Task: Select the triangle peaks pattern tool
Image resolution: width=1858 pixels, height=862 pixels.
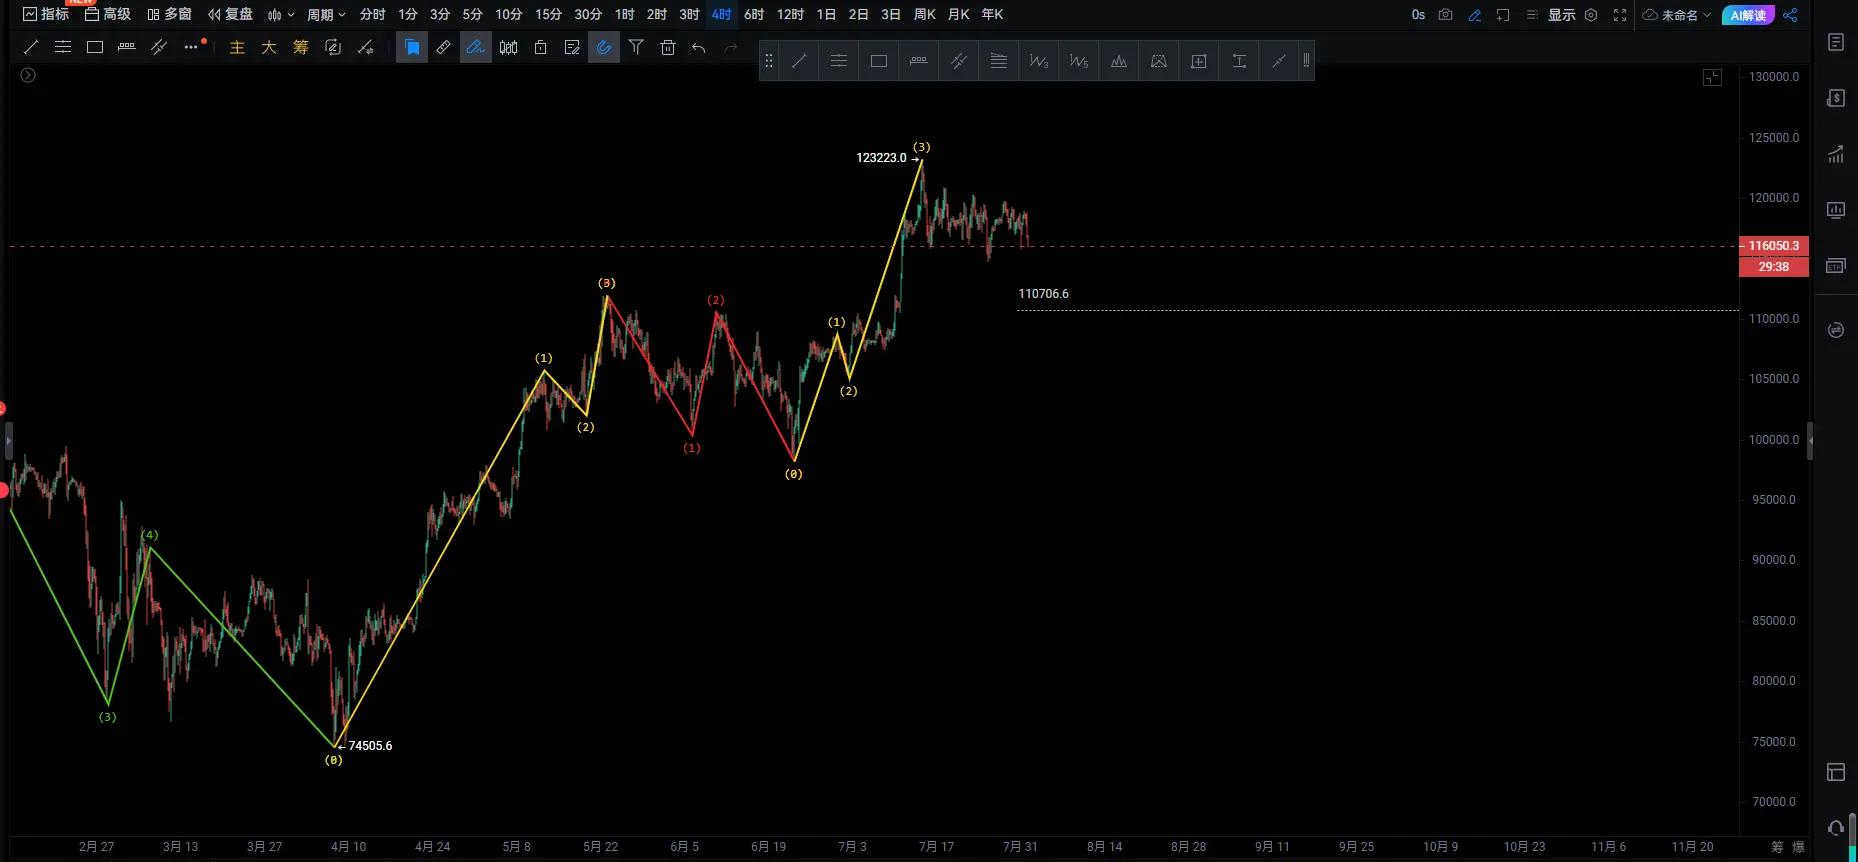Action: pos(1119,61)
